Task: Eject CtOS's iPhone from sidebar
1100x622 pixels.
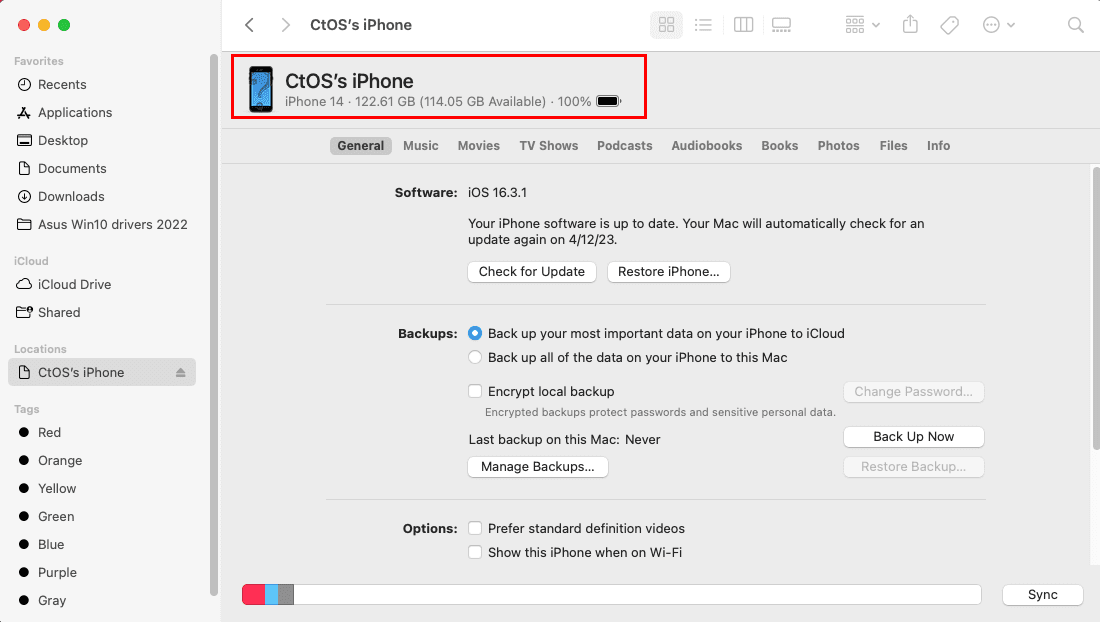Action: coord(181,373)
